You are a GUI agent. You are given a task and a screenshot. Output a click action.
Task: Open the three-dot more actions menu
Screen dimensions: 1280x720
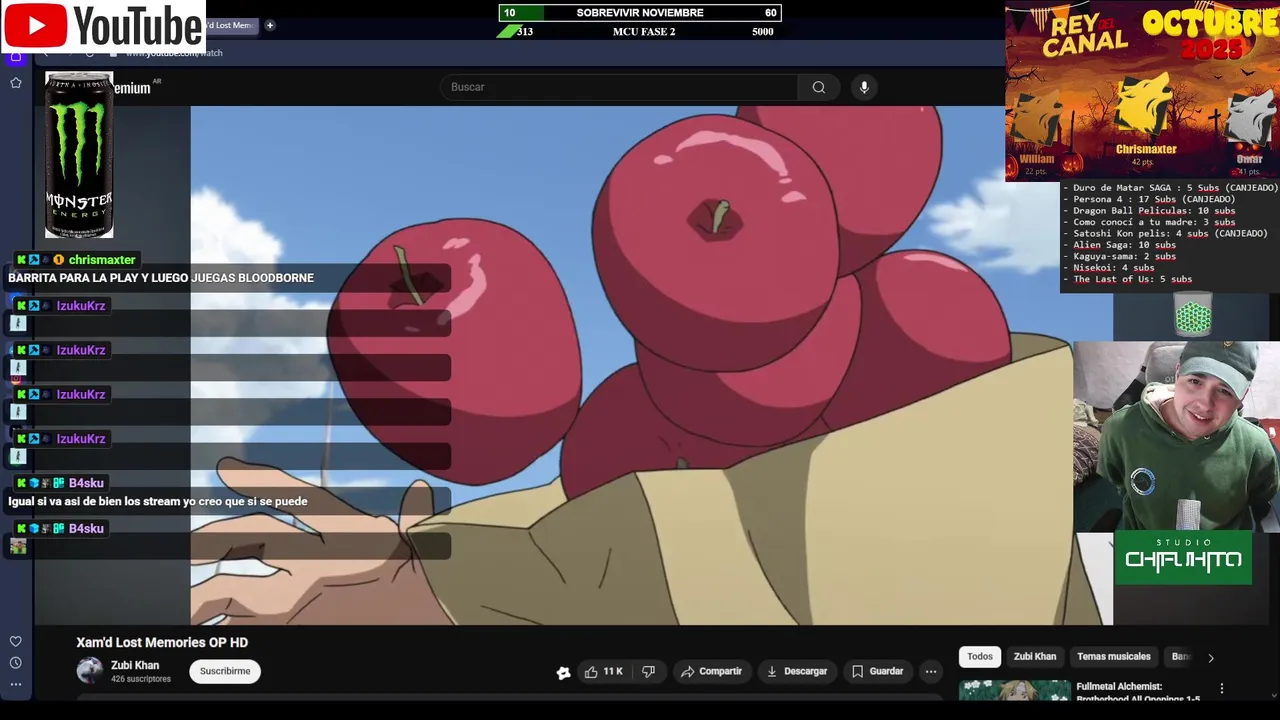tap(931, 672)
